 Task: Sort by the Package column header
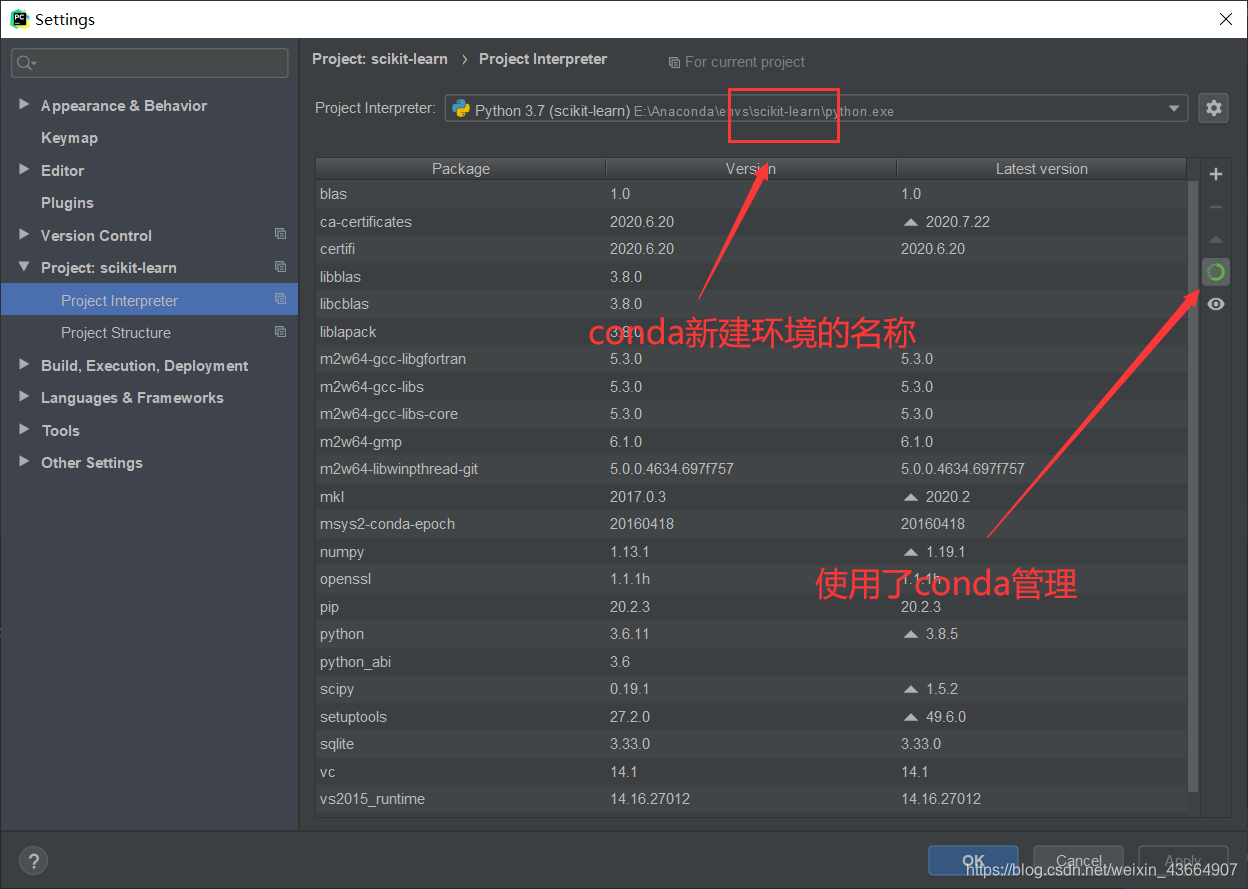click(x=461, y=169)
